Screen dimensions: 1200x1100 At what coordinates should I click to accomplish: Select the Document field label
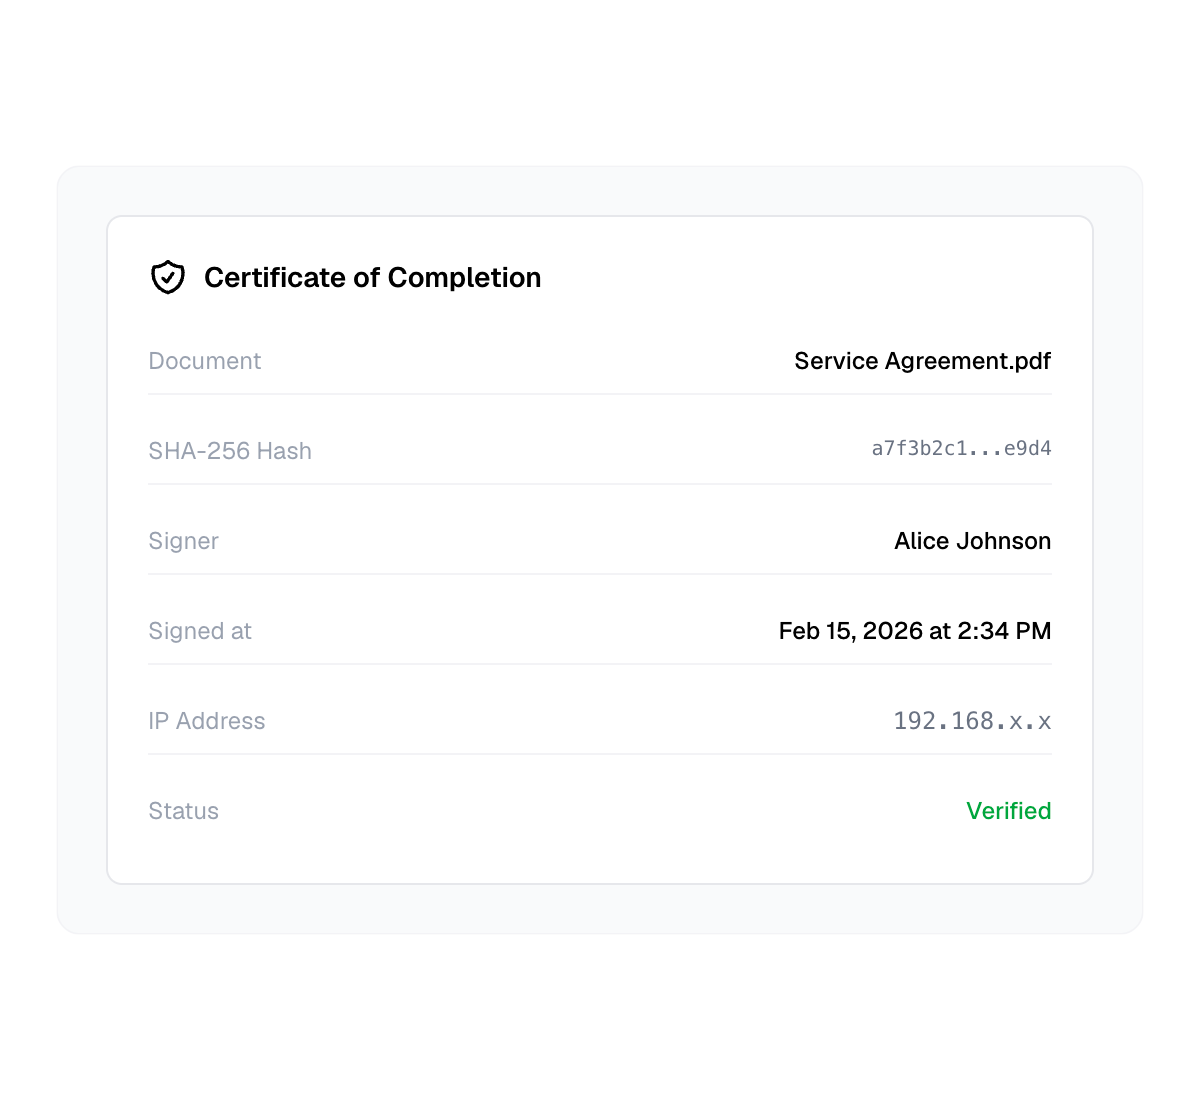204,361
